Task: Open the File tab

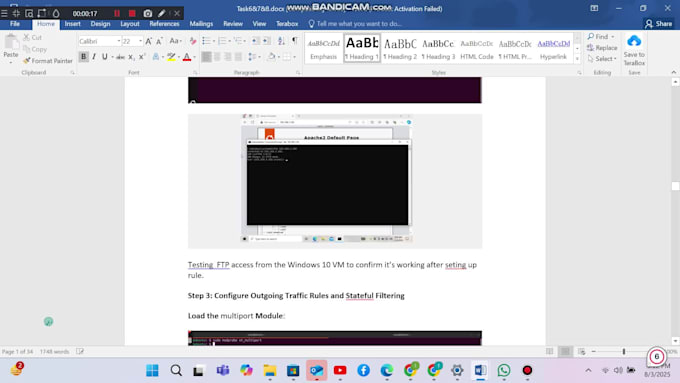Action: tap(15, 24)
